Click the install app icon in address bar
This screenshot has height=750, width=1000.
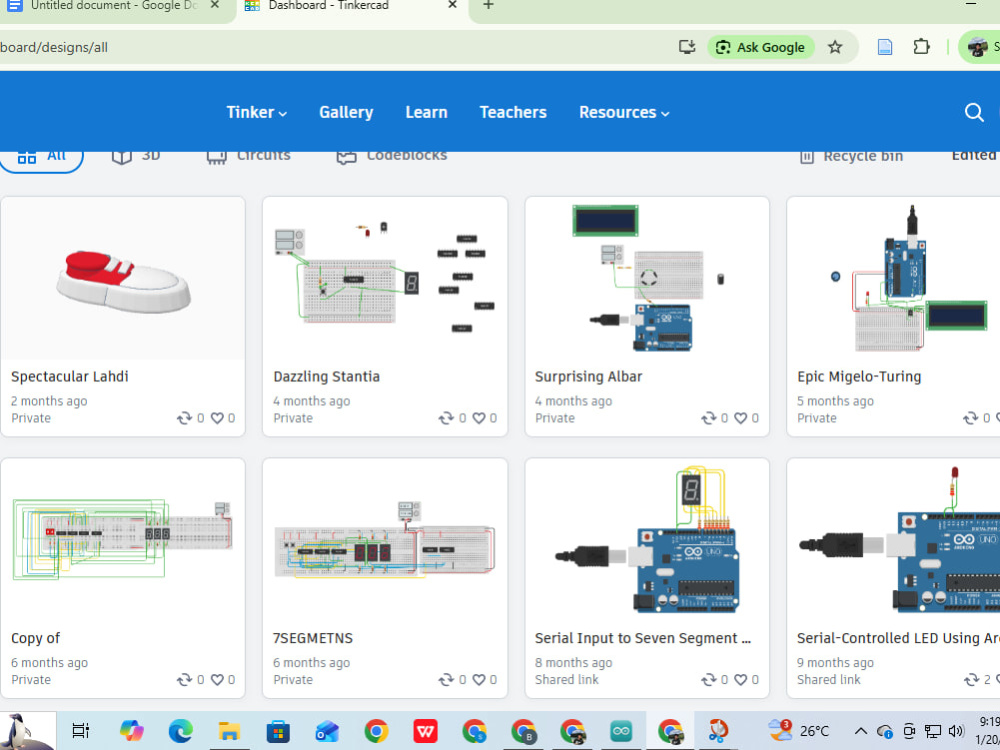687,47
